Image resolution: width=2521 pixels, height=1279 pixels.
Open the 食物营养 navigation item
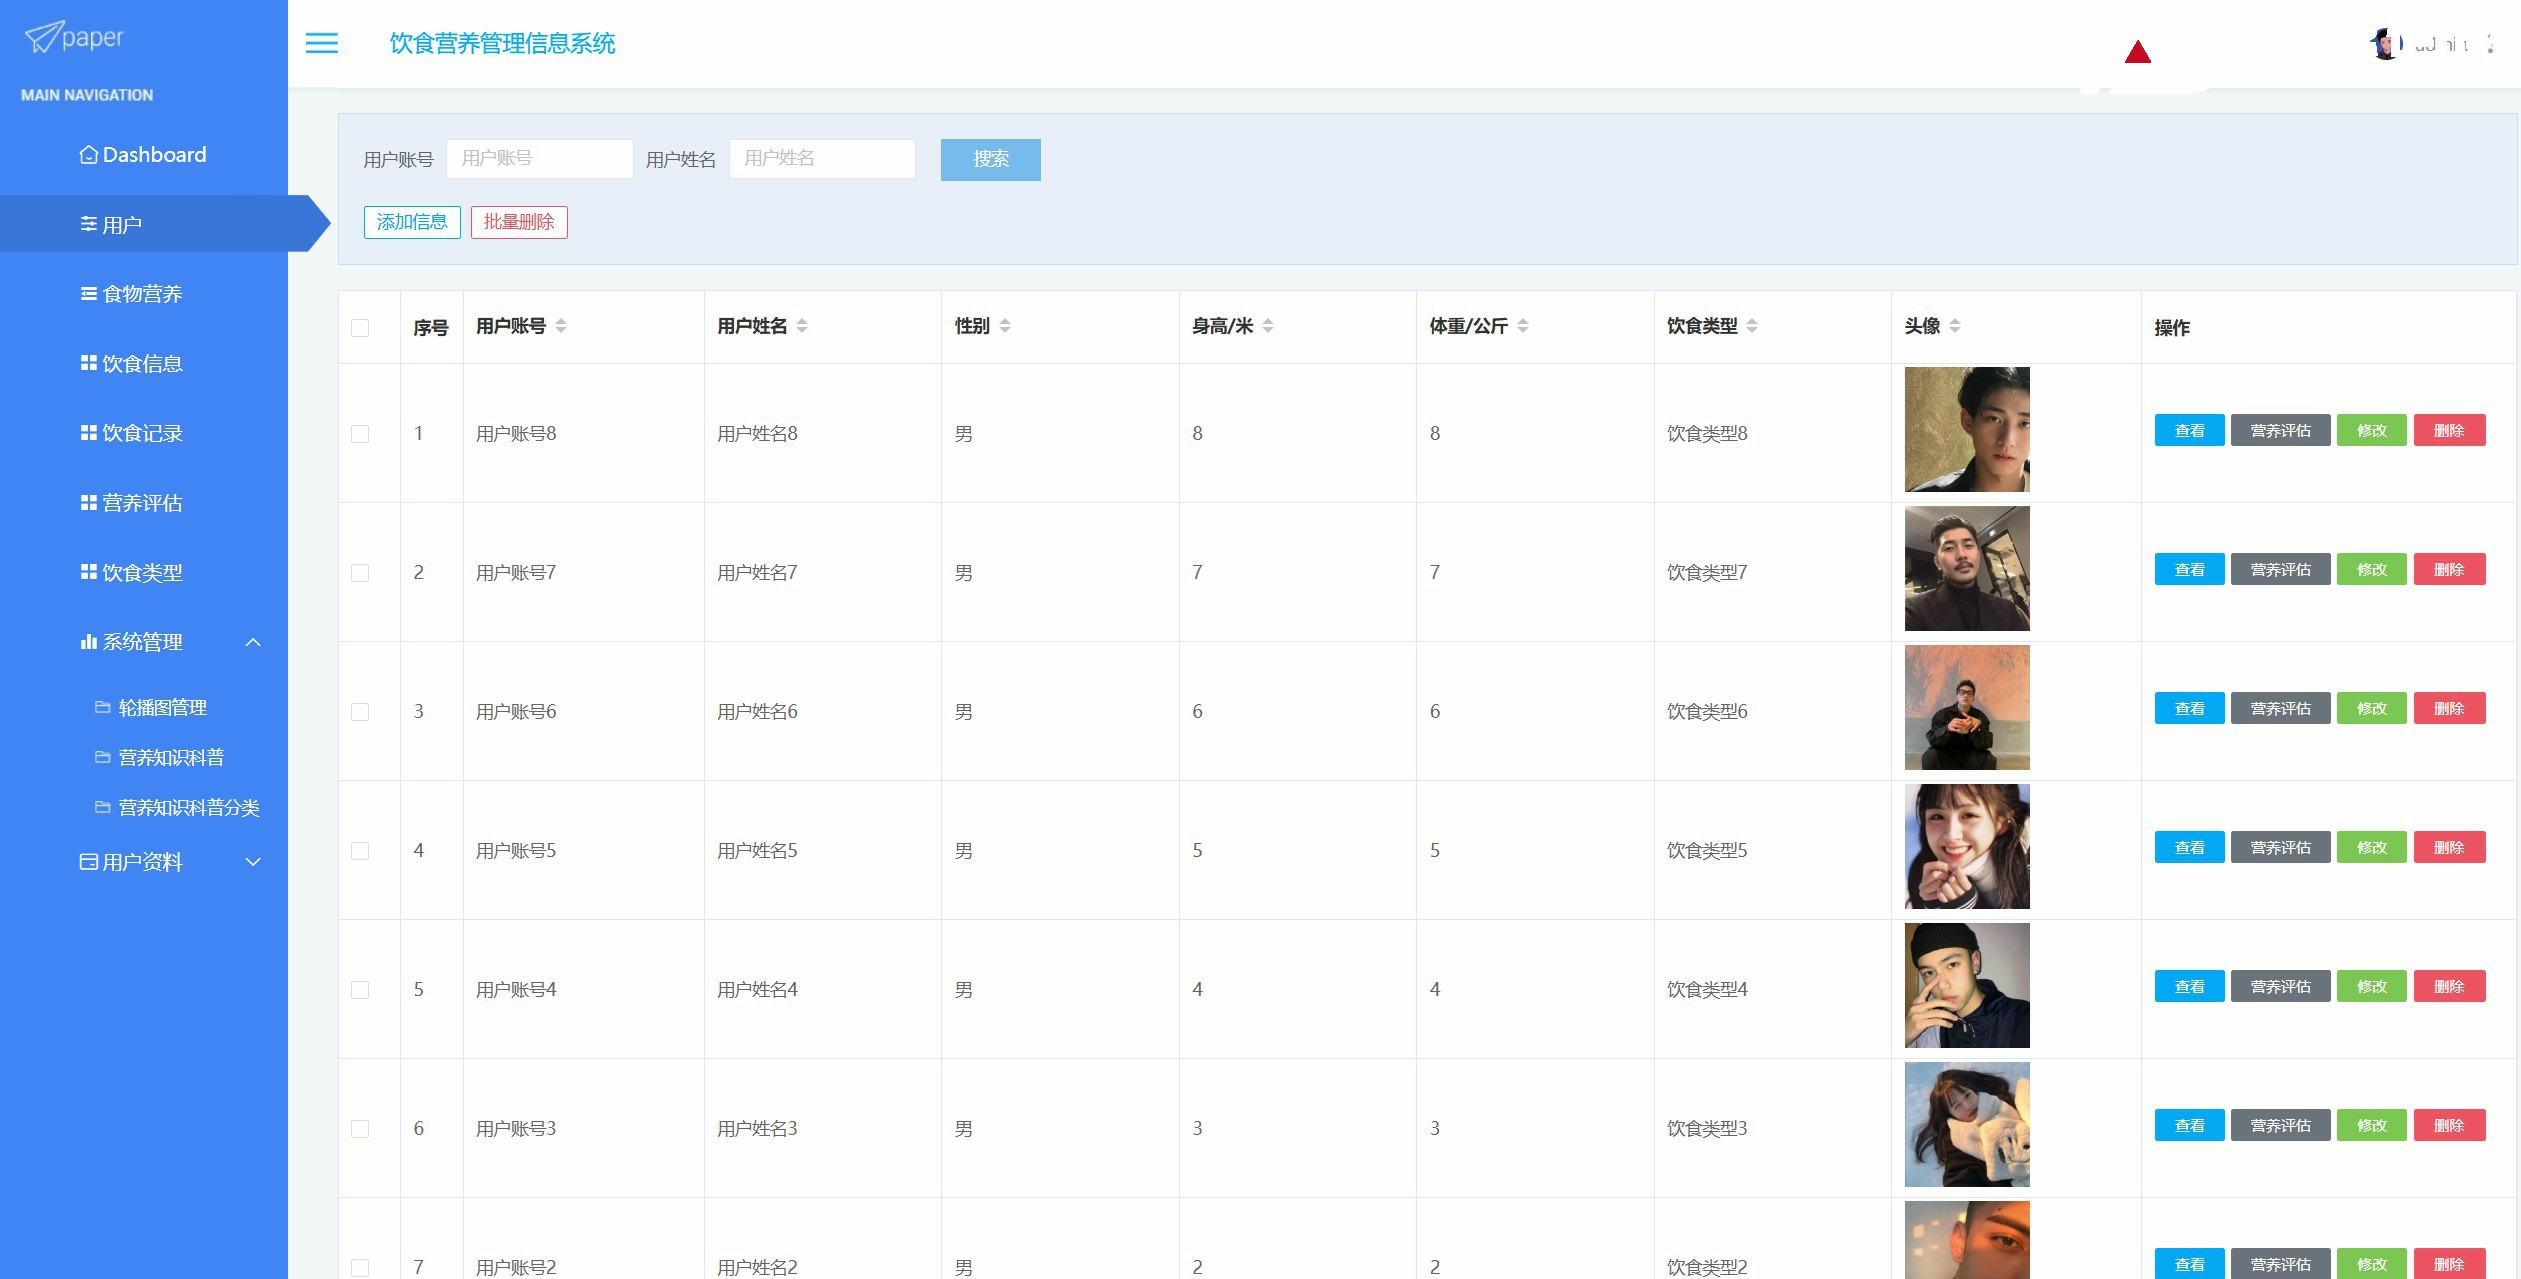tap(142, 294)
